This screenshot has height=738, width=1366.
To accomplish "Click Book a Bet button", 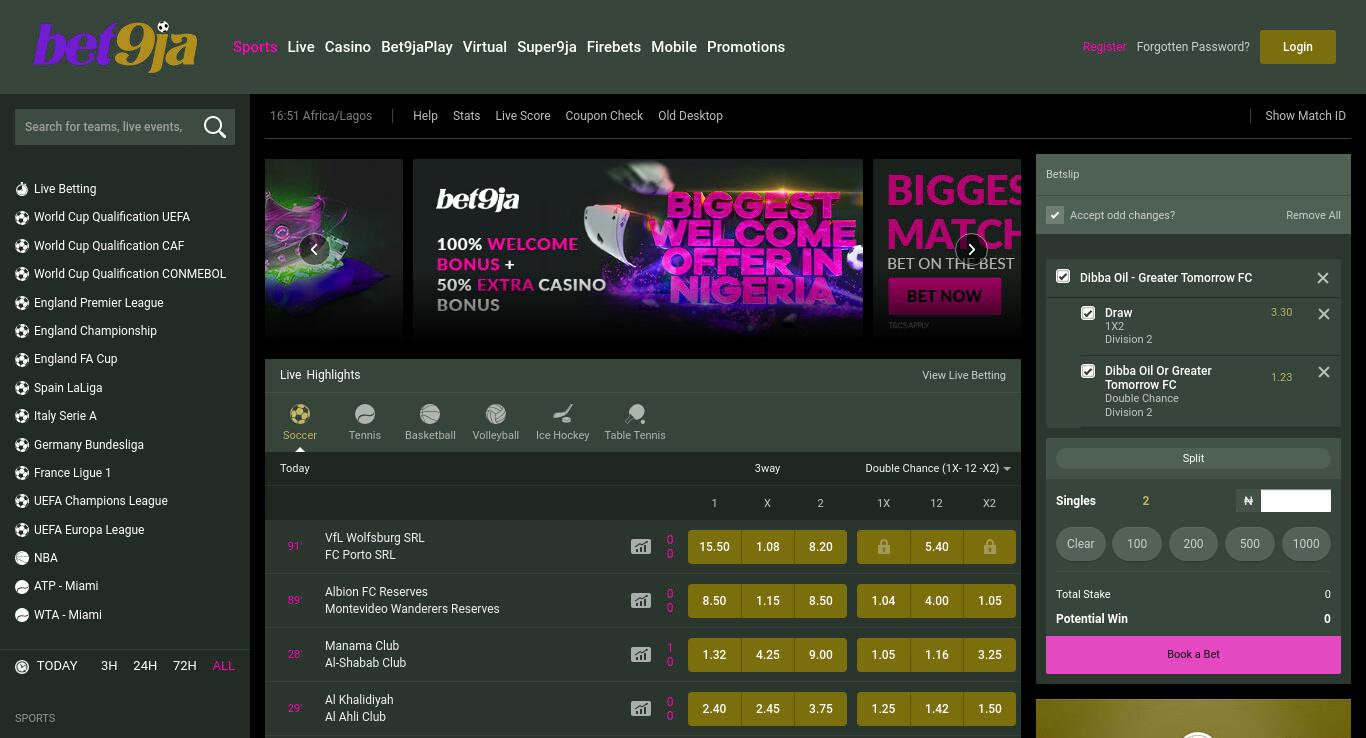I will point(1193,655).
